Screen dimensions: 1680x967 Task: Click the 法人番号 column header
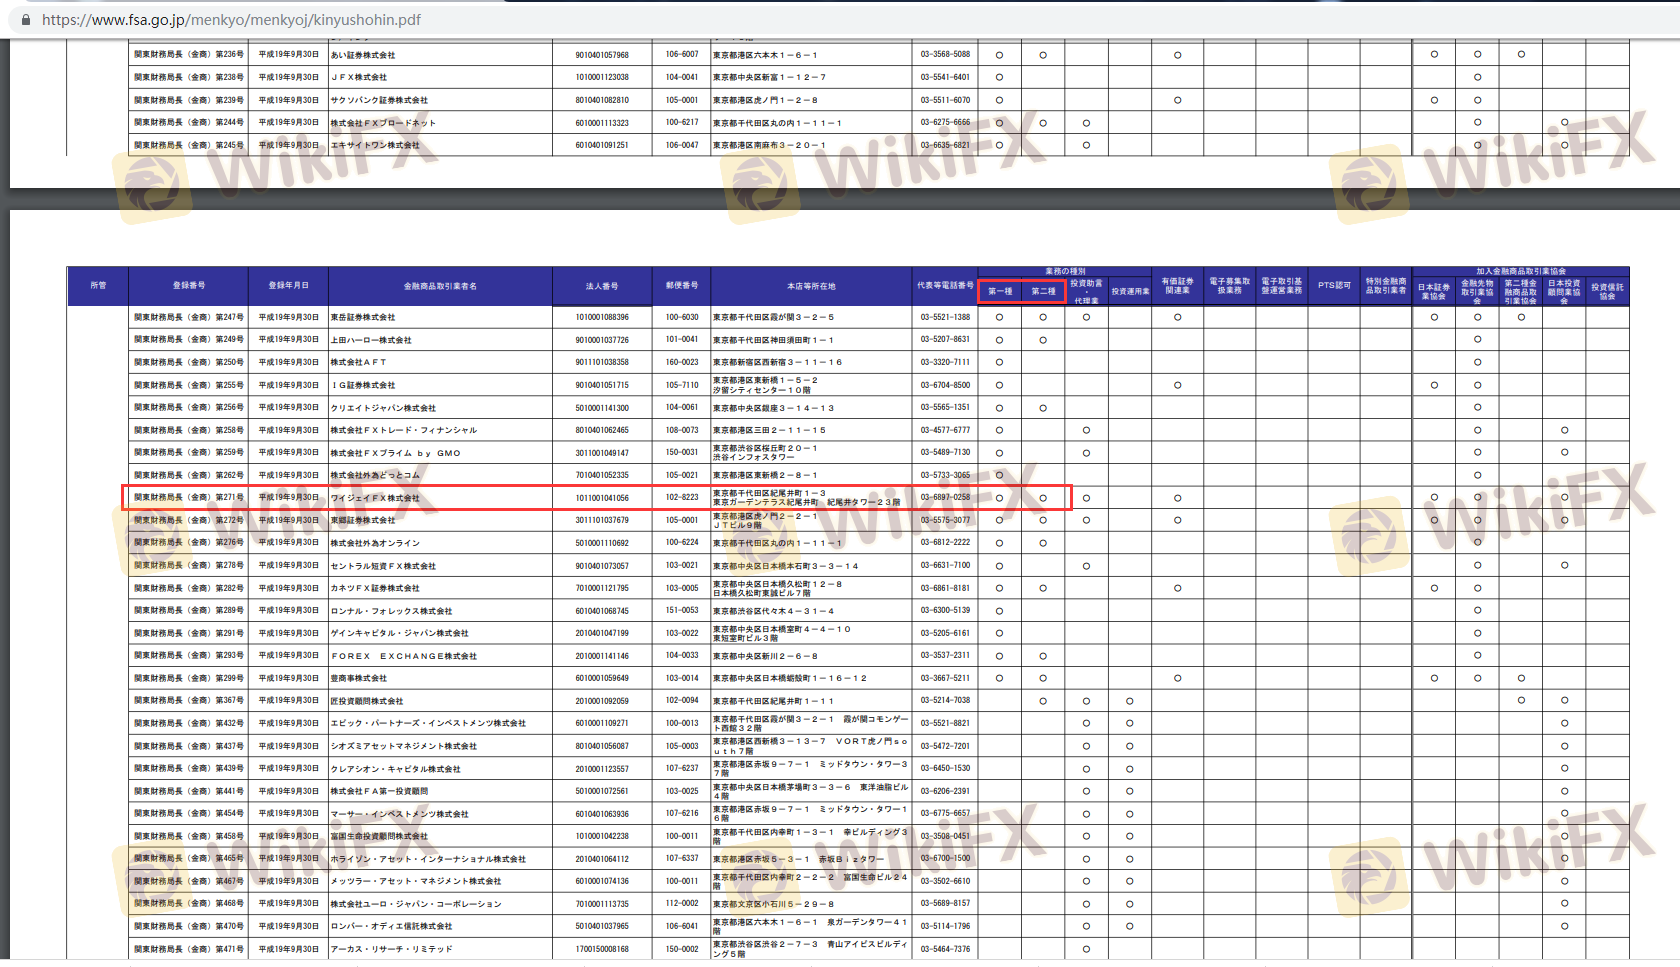click(601, 286)
